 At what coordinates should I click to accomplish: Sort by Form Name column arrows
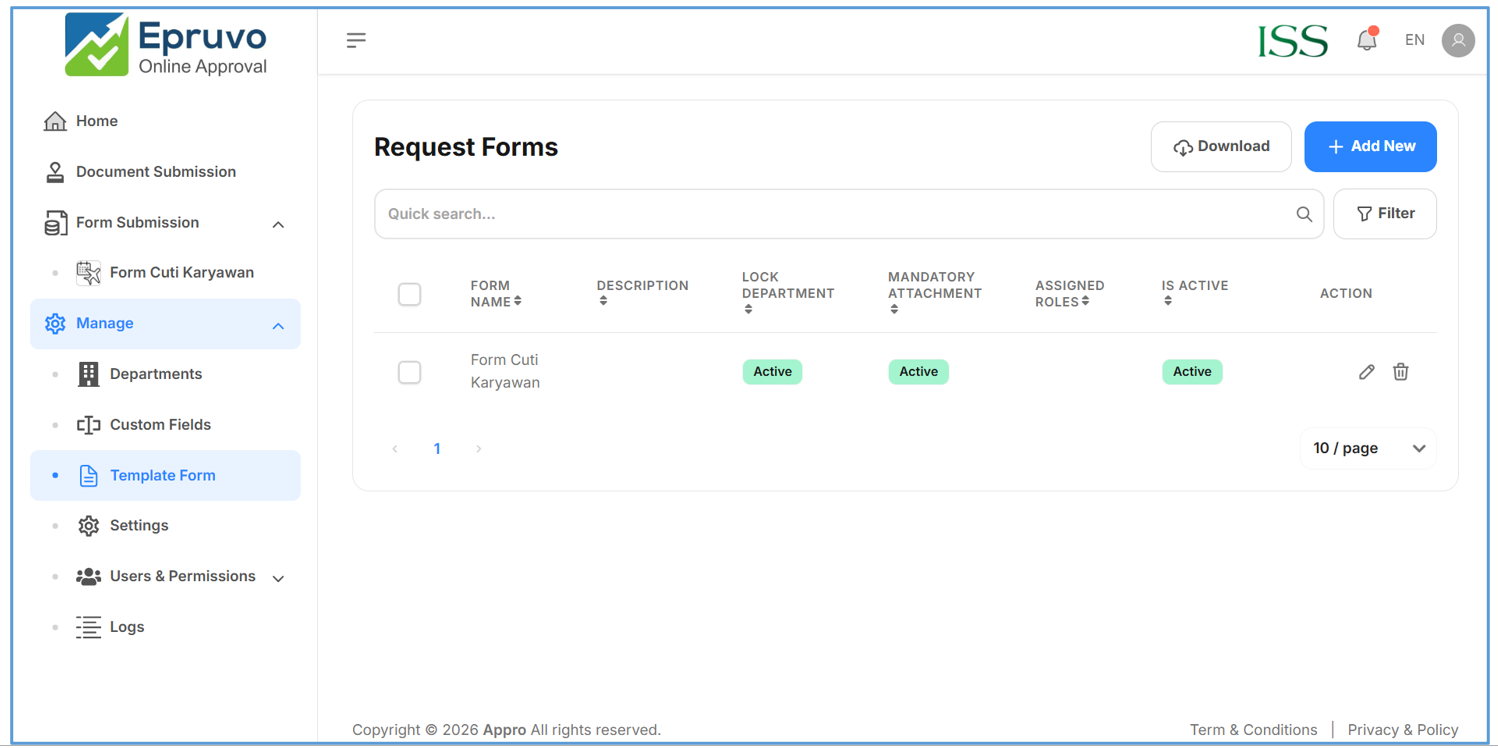(518, 301)
